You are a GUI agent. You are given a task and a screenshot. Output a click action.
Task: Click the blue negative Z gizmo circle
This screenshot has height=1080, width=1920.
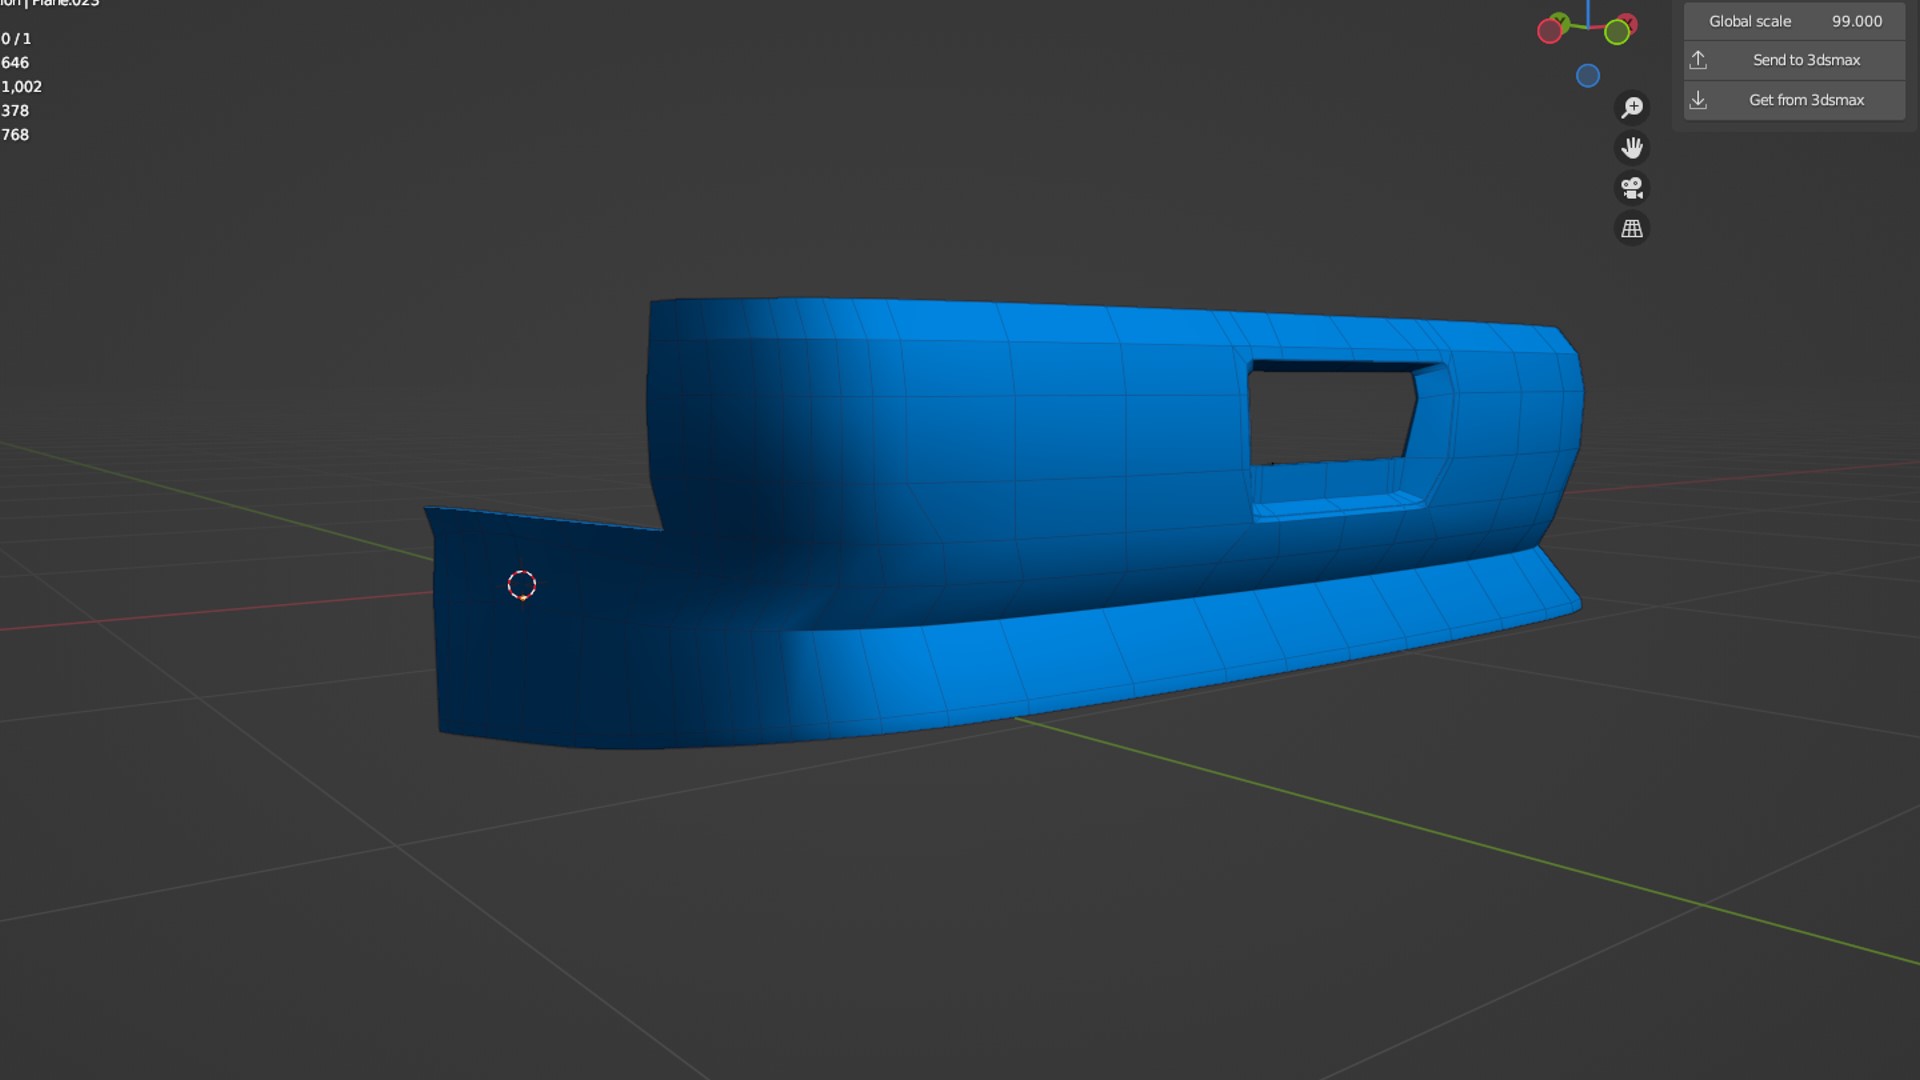[1588, 76]
